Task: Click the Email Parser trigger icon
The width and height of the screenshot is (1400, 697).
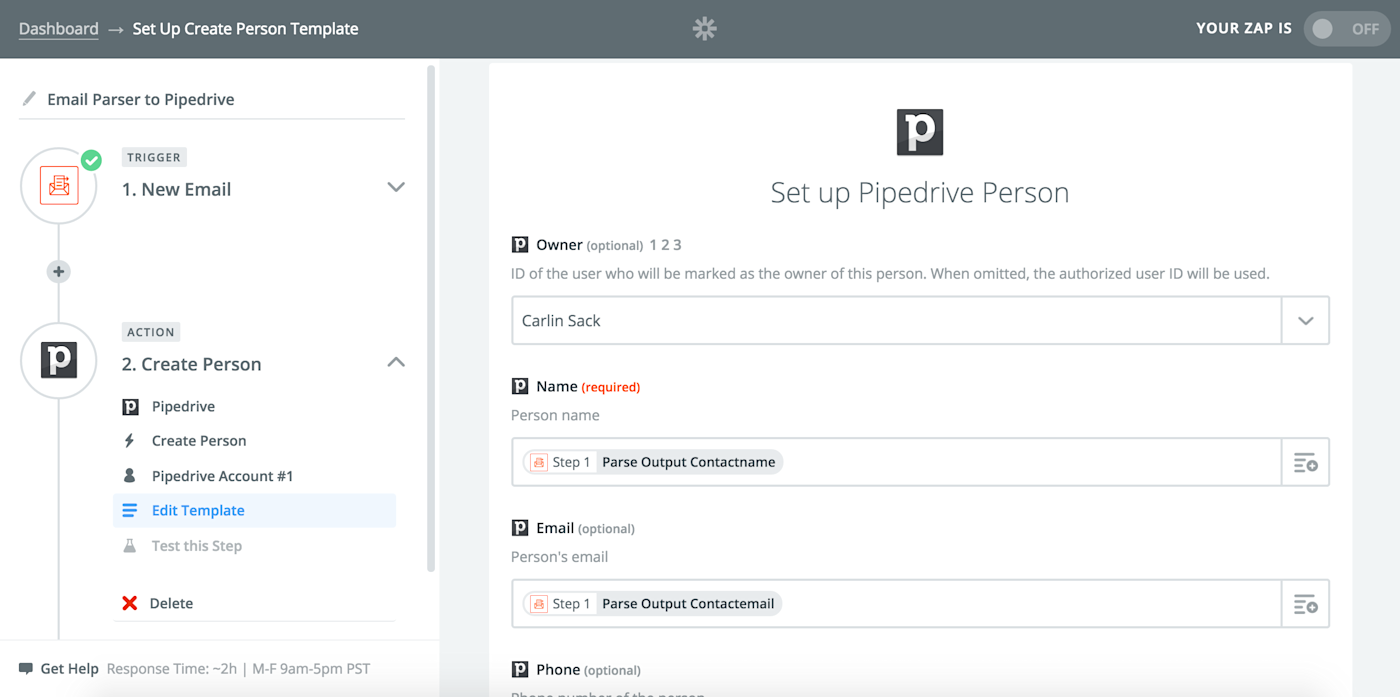Action: coord(59,186)
